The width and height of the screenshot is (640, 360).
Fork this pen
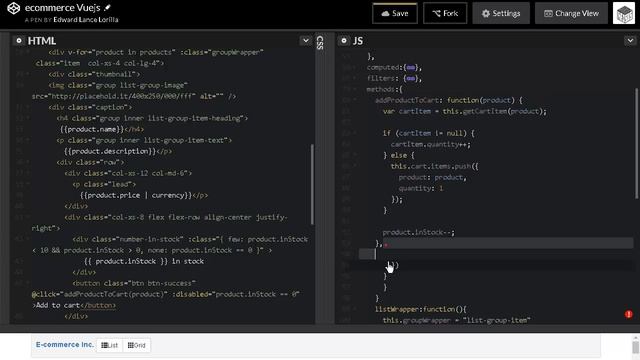[445, 13]
